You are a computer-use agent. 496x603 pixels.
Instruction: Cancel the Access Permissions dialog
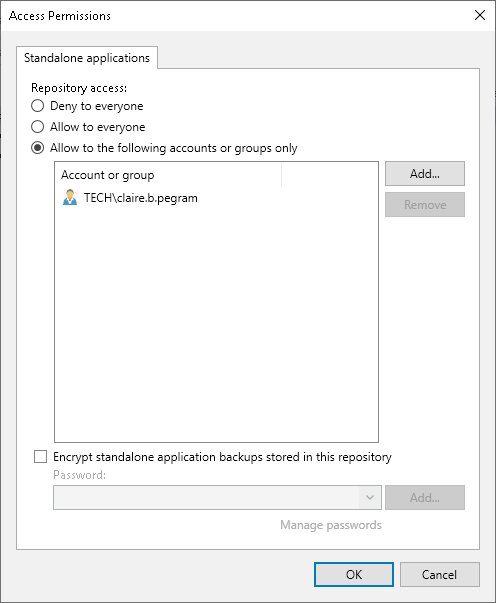[439, 575]
